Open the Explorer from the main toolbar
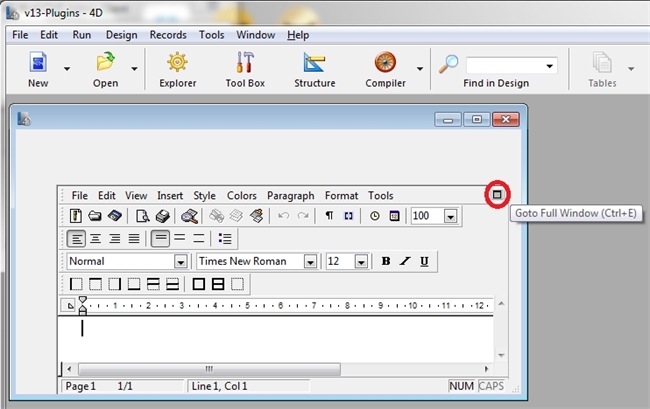650x409 pixels. click(x=177, y=70)
